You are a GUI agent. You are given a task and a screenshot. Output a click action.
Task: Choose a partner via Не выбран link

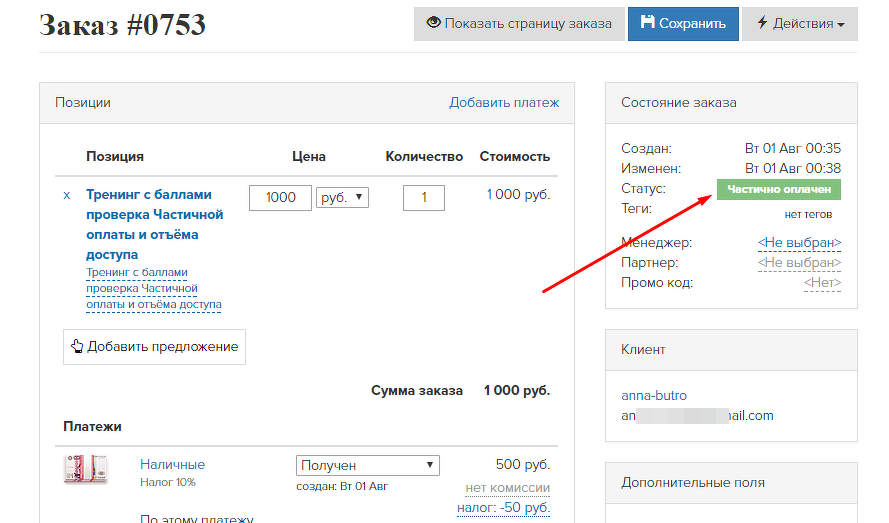click(799, 263)
